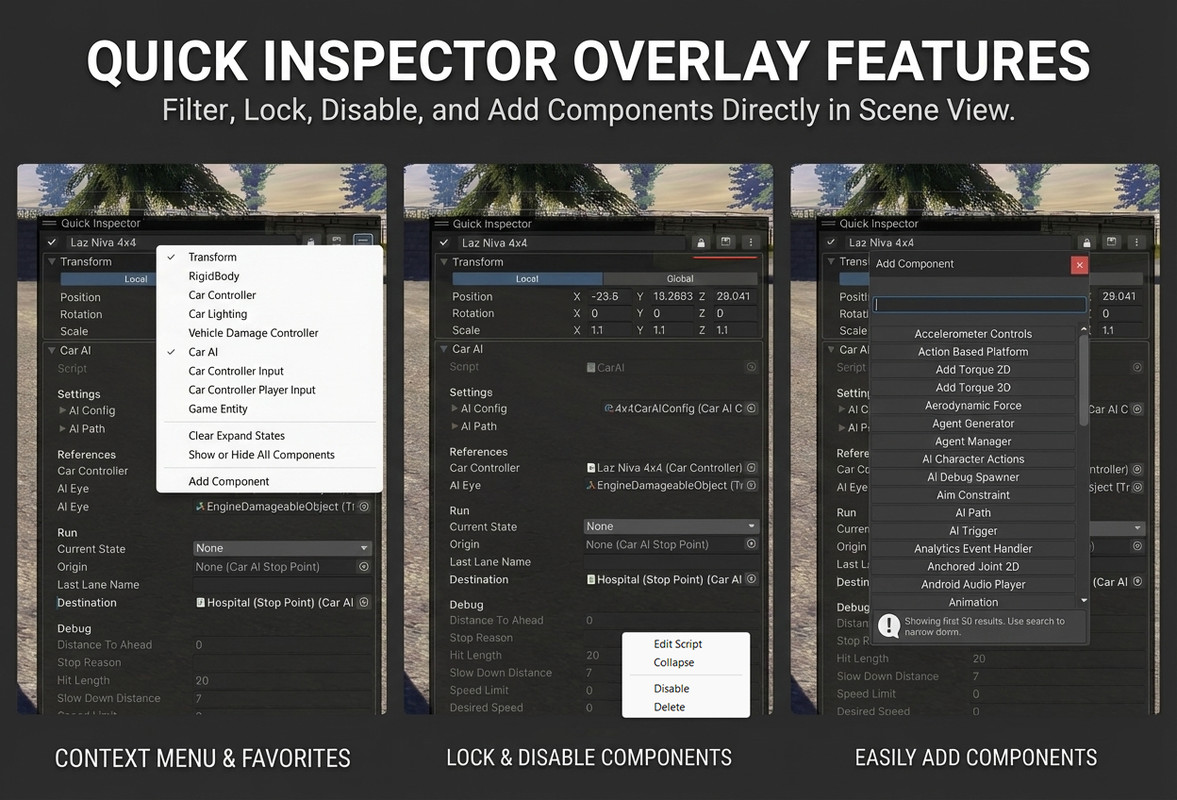The image size is (1177, 800).
Task: Click the object picker next to 4x4CarAIConfig field
Action: (x=751, y=408)
